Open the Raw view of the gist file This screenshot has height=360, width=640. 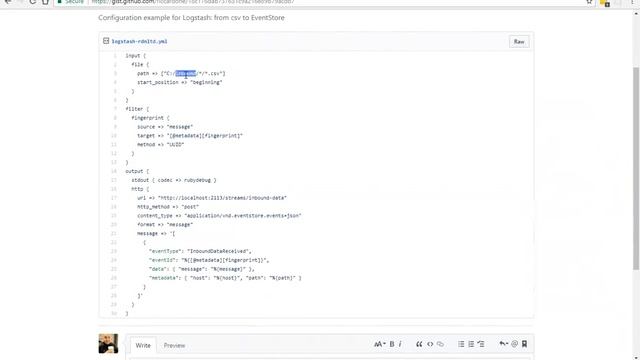519,42
